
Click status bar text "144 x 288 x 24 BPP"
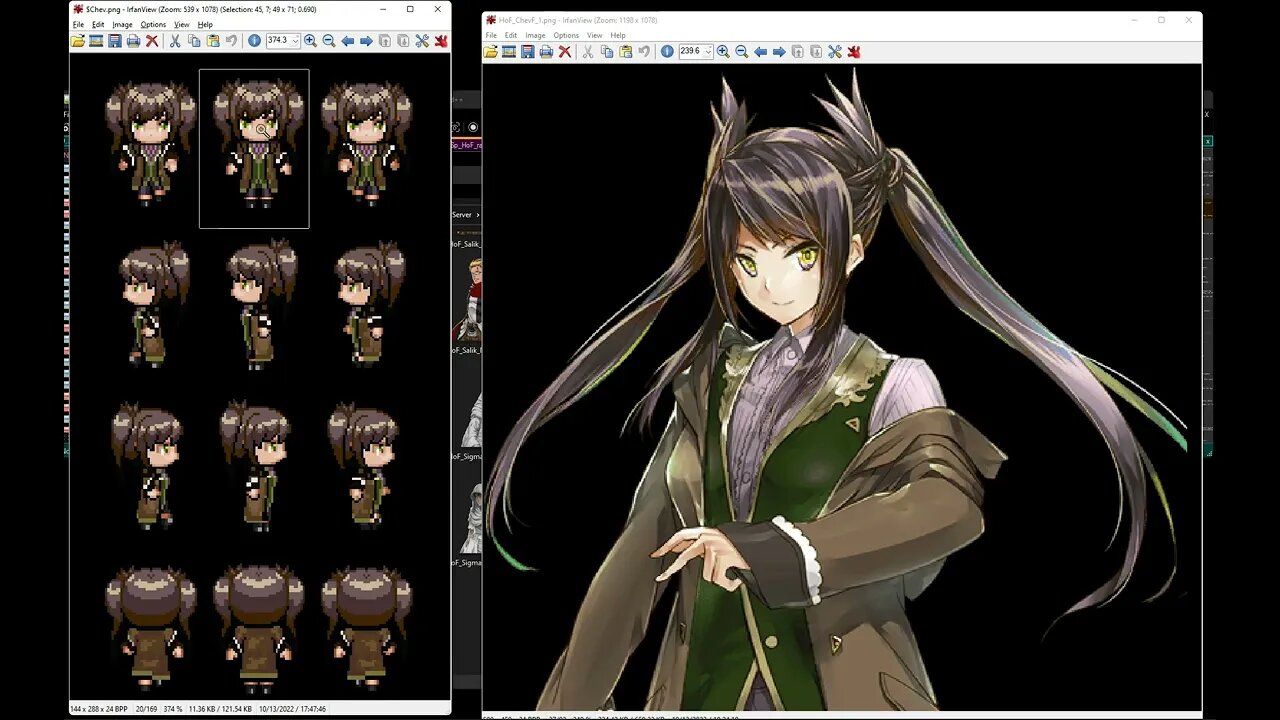(99, 709)
